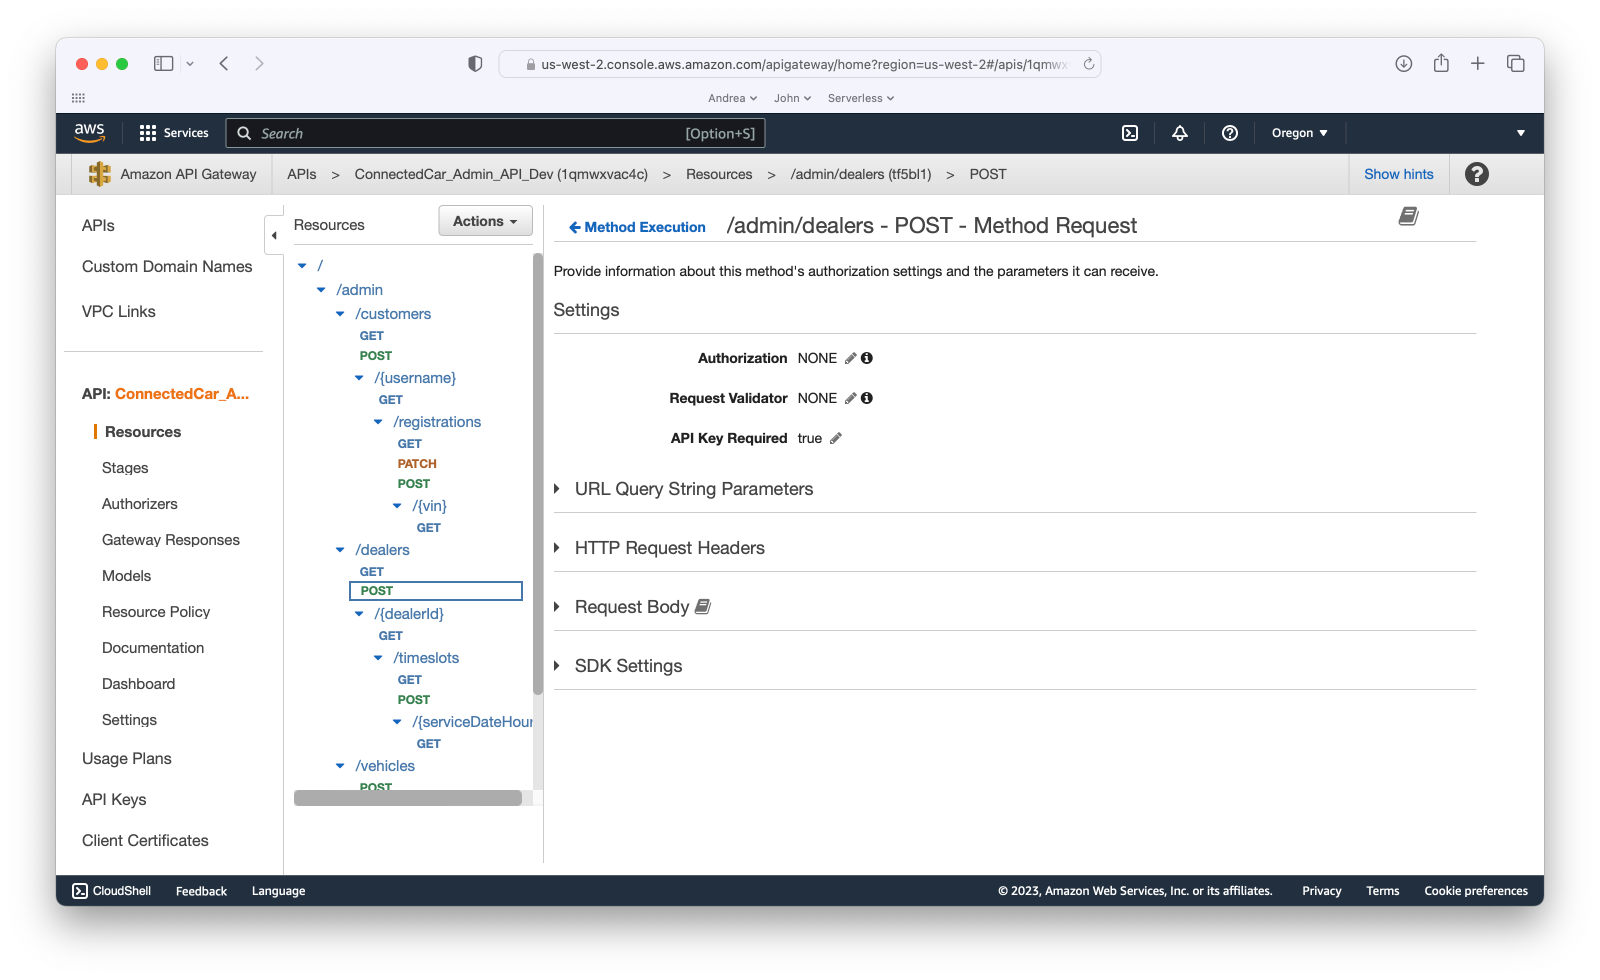Show info for the Authorization setting
Viewport: 1600px width, 980px height.
click(867, 358)
